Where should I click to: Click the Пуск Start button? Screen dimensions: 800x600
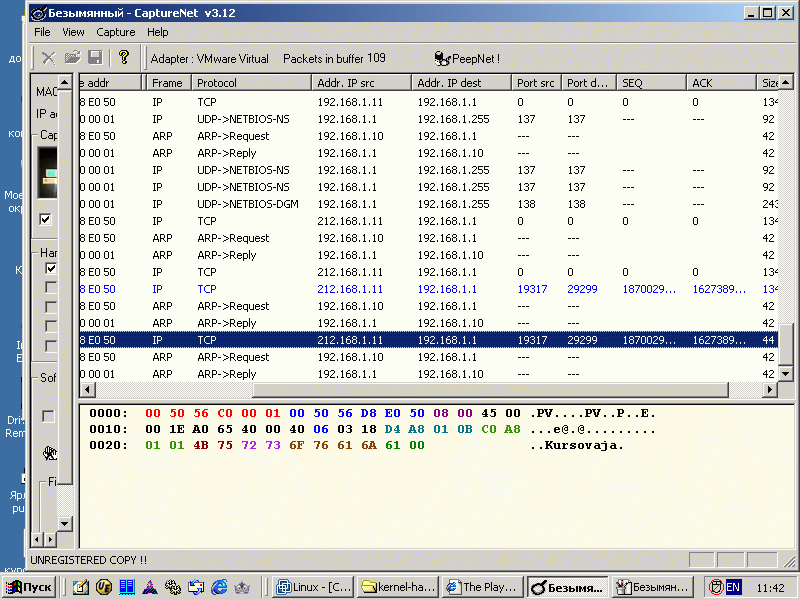[x=29, y=587]
